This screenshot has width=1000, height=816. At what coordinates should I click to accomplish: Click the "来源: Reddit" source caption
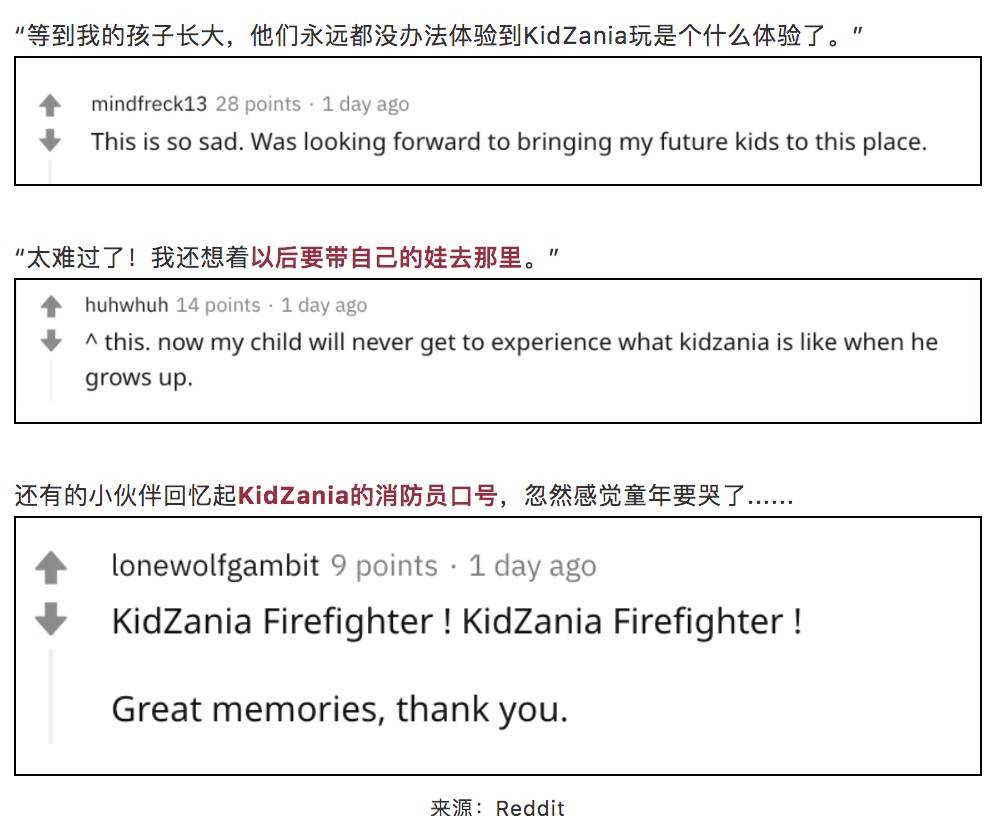pos(497,806)
